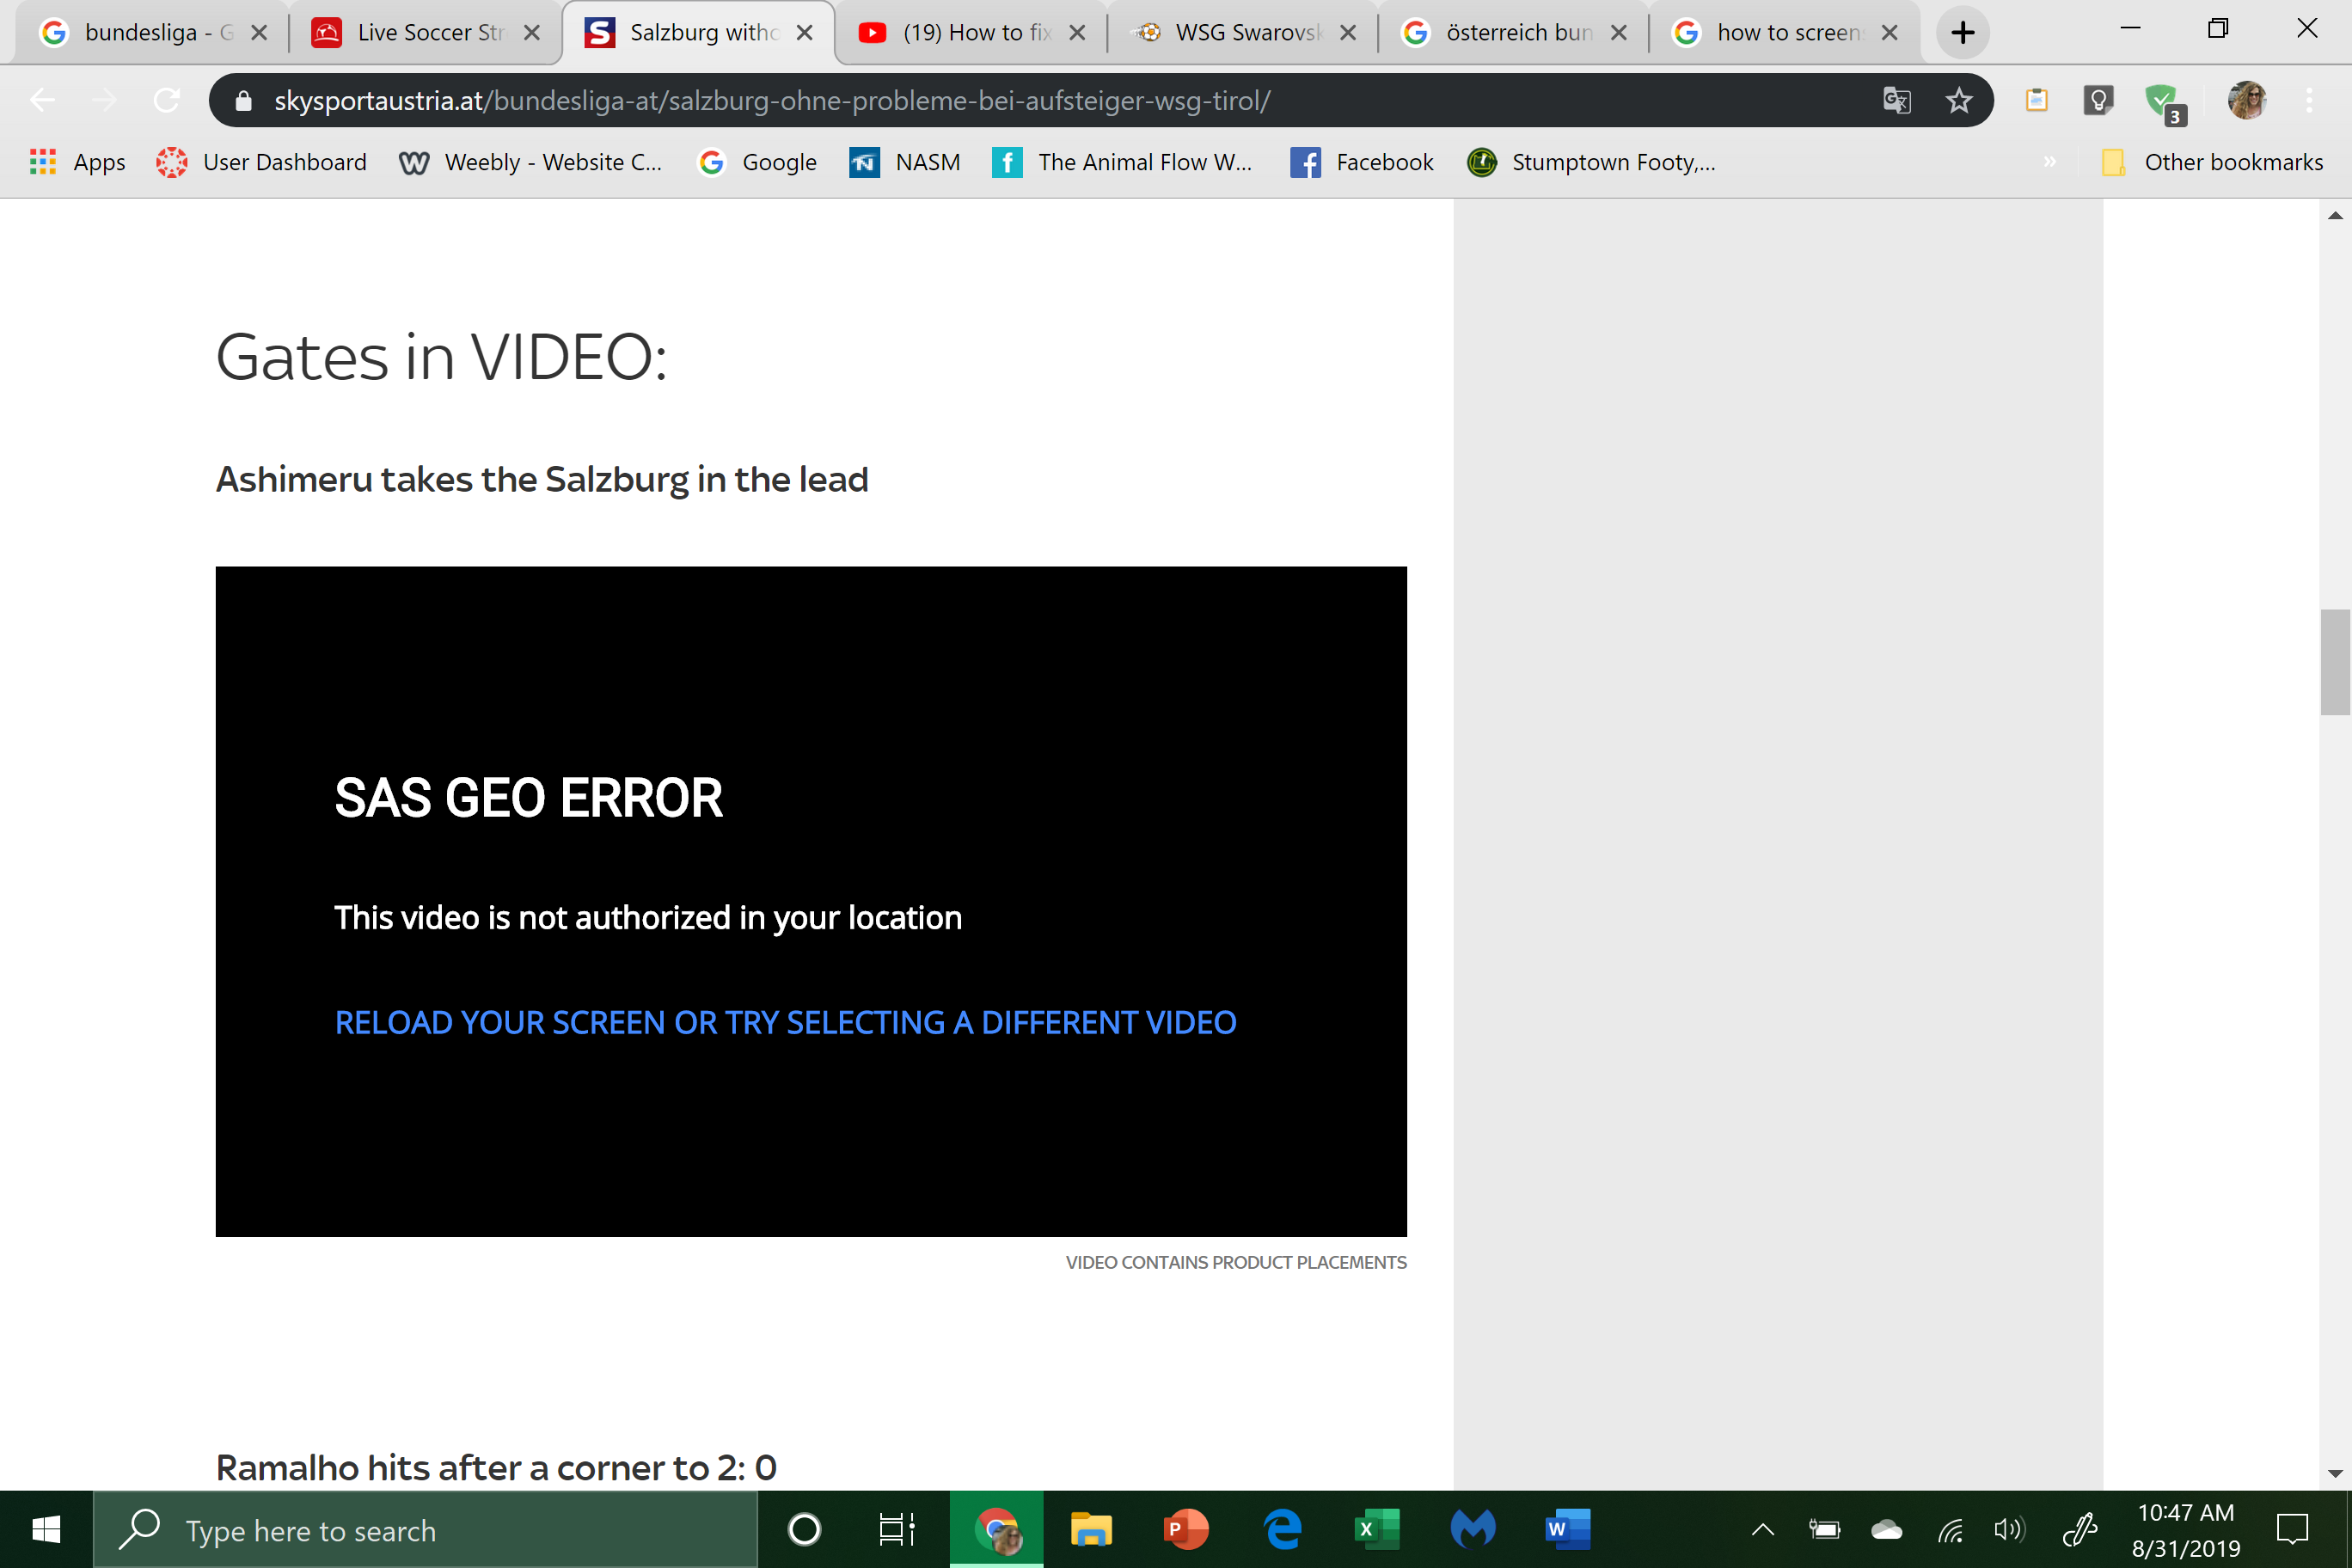Open the taskbar clock and date
The width and height of the screenshot is (2352, 1568).
tap(2186, 1530)
